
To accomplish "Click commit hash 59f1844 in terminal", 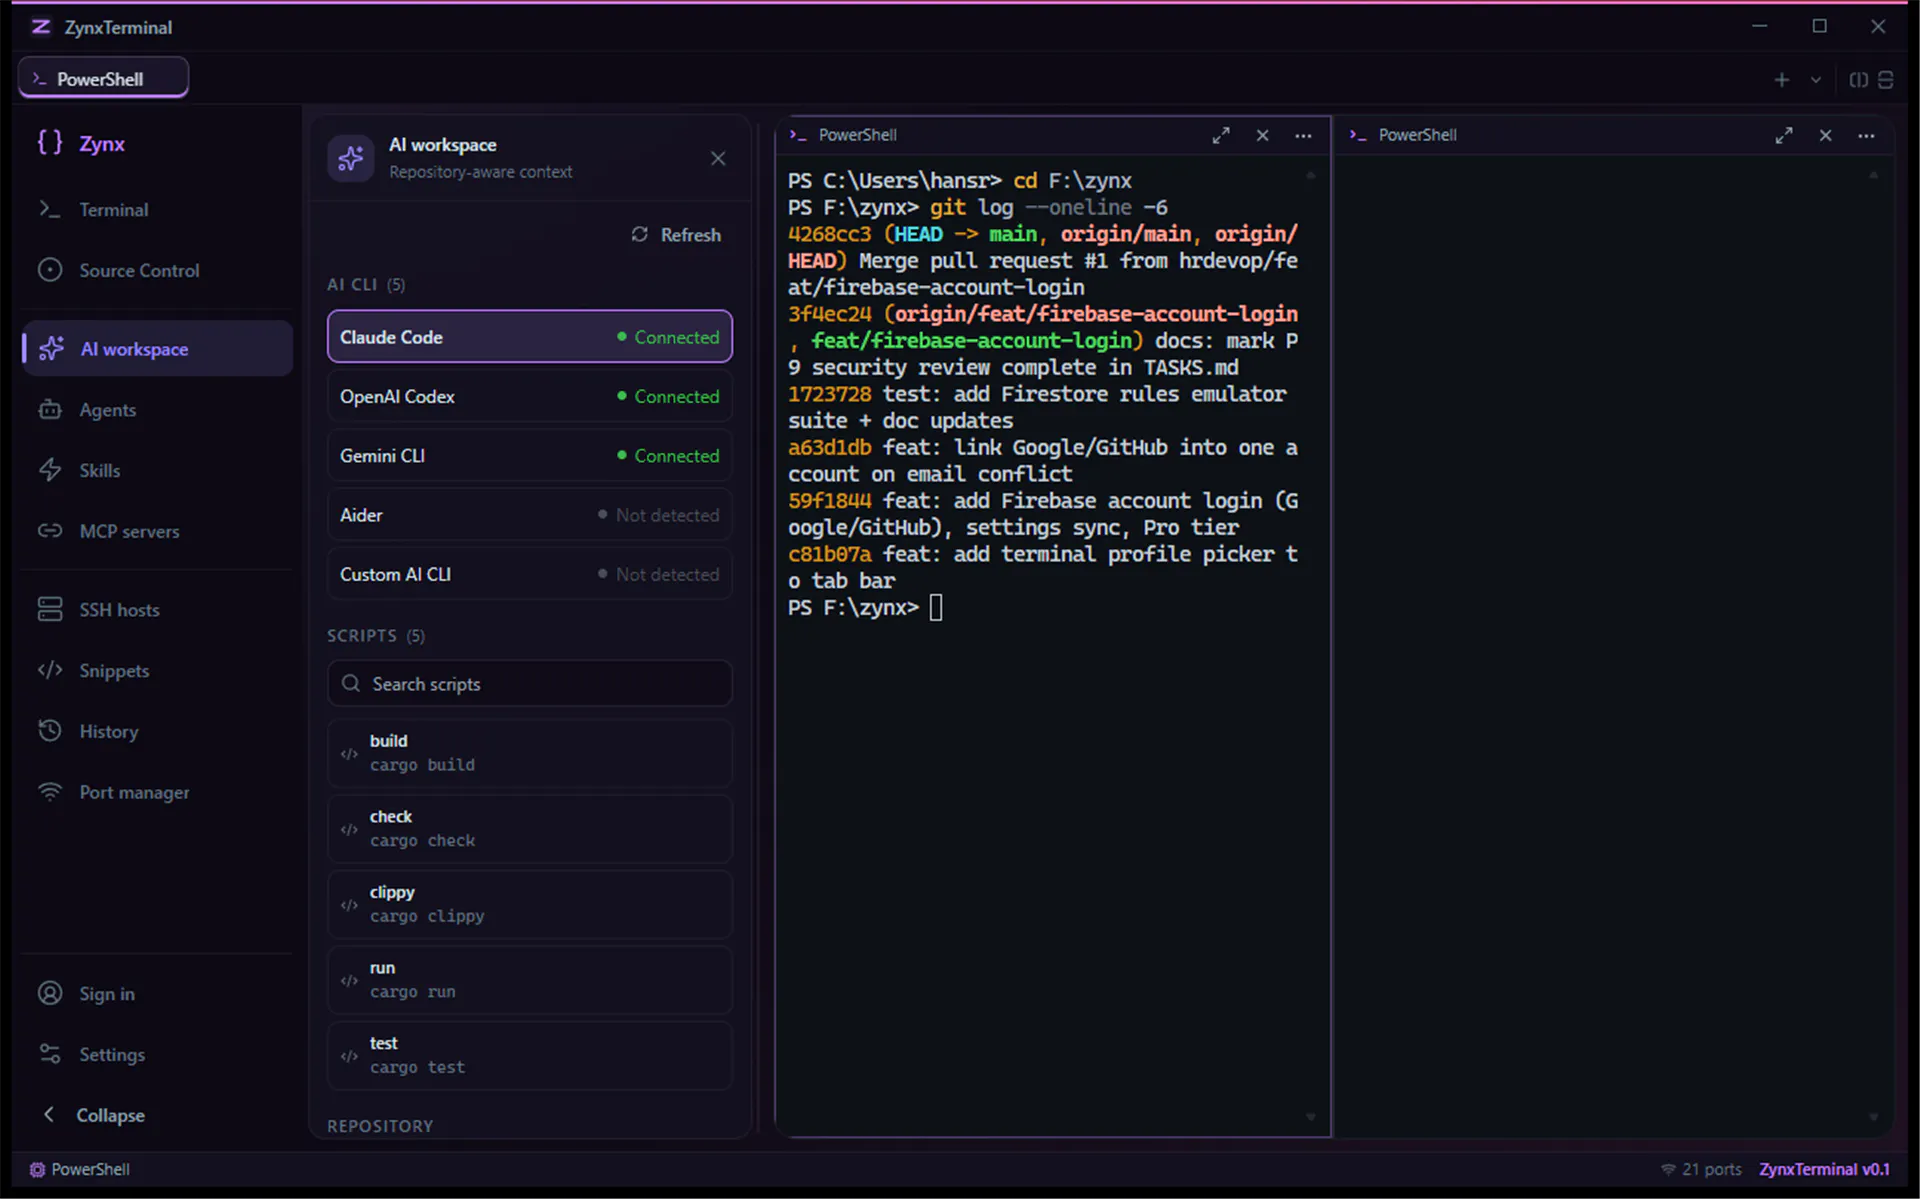I will click(829, 501).
